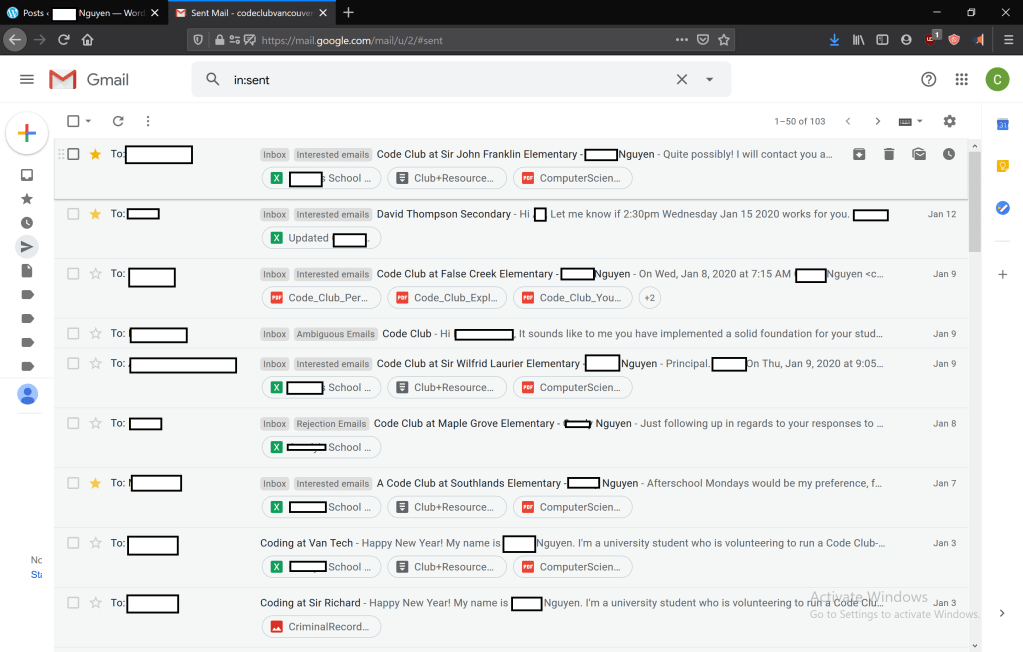Screen dimensions: 1023x652
Task: Snooze the John Franklin Elementary email
Action: click(x=948, y=154)
